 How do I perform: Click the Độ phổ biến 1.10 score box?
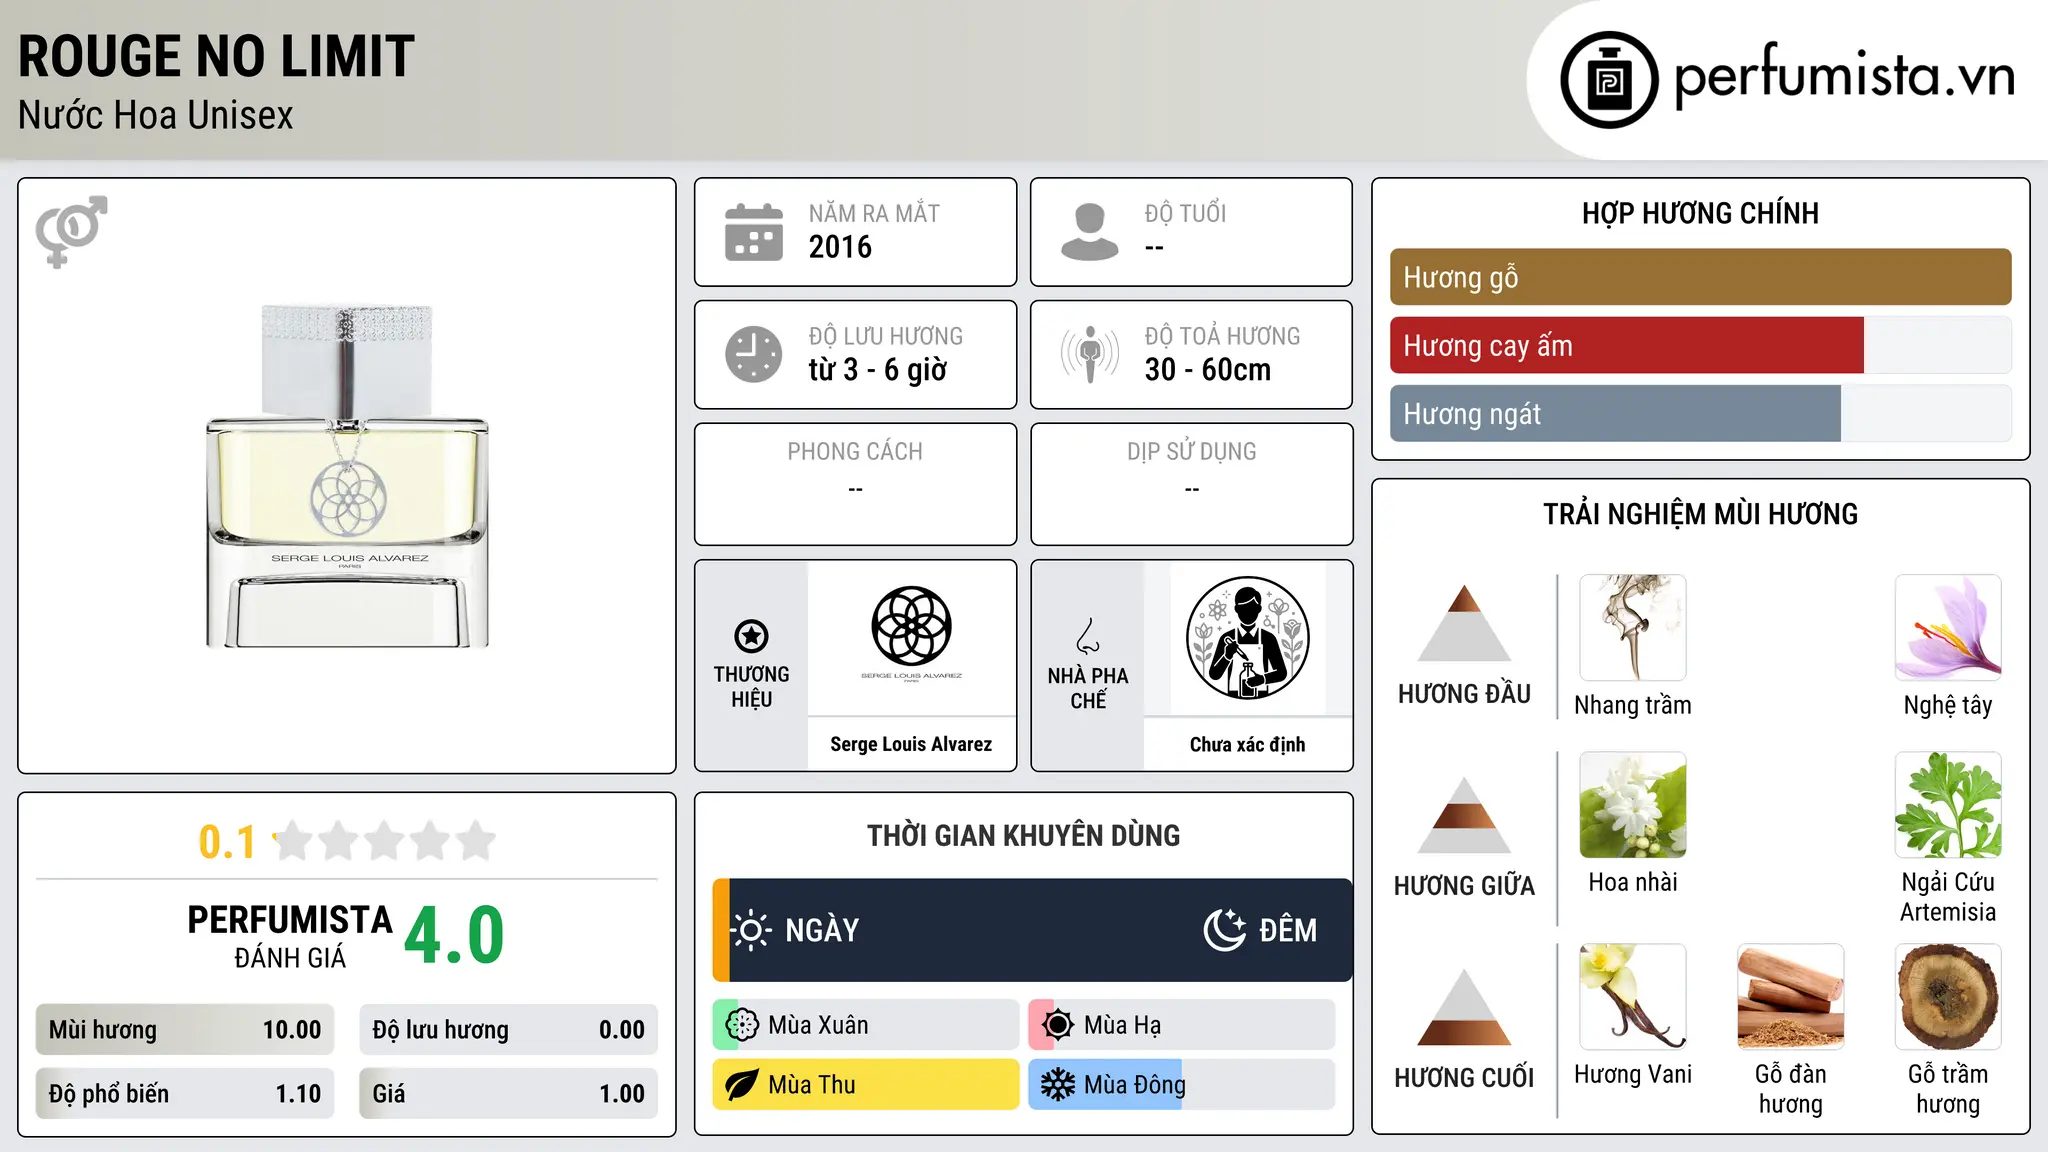click(x=185, y=1094)
